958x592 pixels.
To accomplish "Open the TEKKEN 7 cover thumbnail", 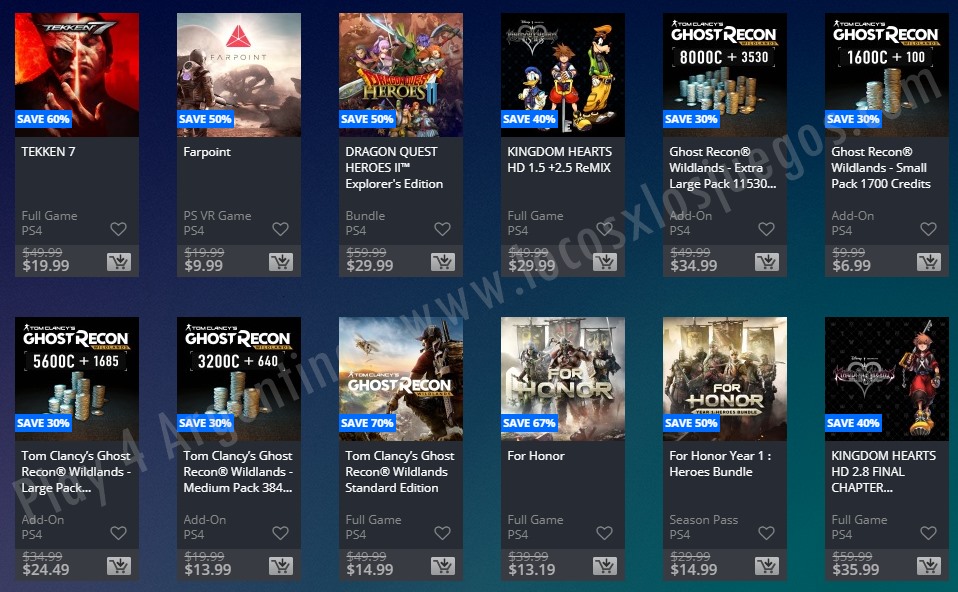I will click(77, 75).
